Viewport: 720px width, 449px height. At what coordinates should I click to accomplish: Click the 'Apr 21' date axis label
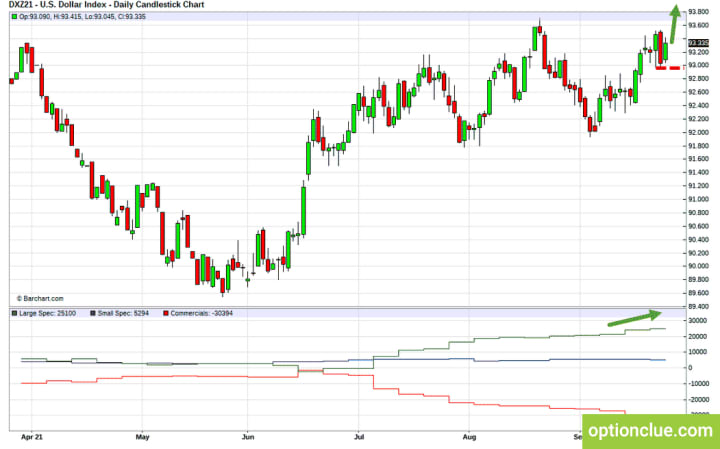tap(32, 437)
